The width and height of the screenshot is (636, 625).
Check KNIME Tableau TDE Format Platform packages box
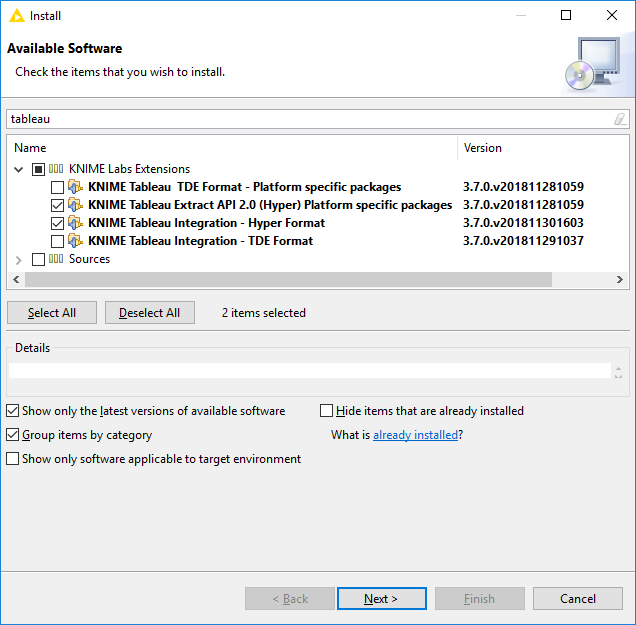click(57, 187)
